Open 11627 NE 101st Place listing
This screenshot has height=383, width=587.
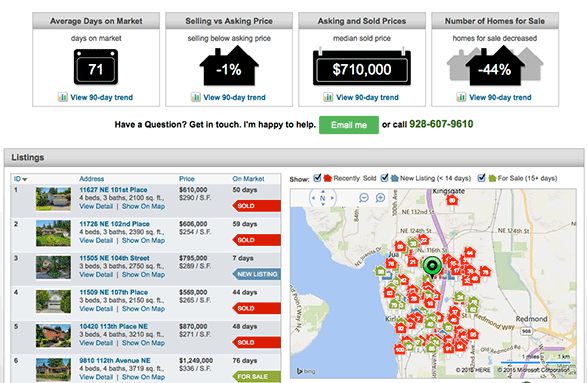(113, 190)
